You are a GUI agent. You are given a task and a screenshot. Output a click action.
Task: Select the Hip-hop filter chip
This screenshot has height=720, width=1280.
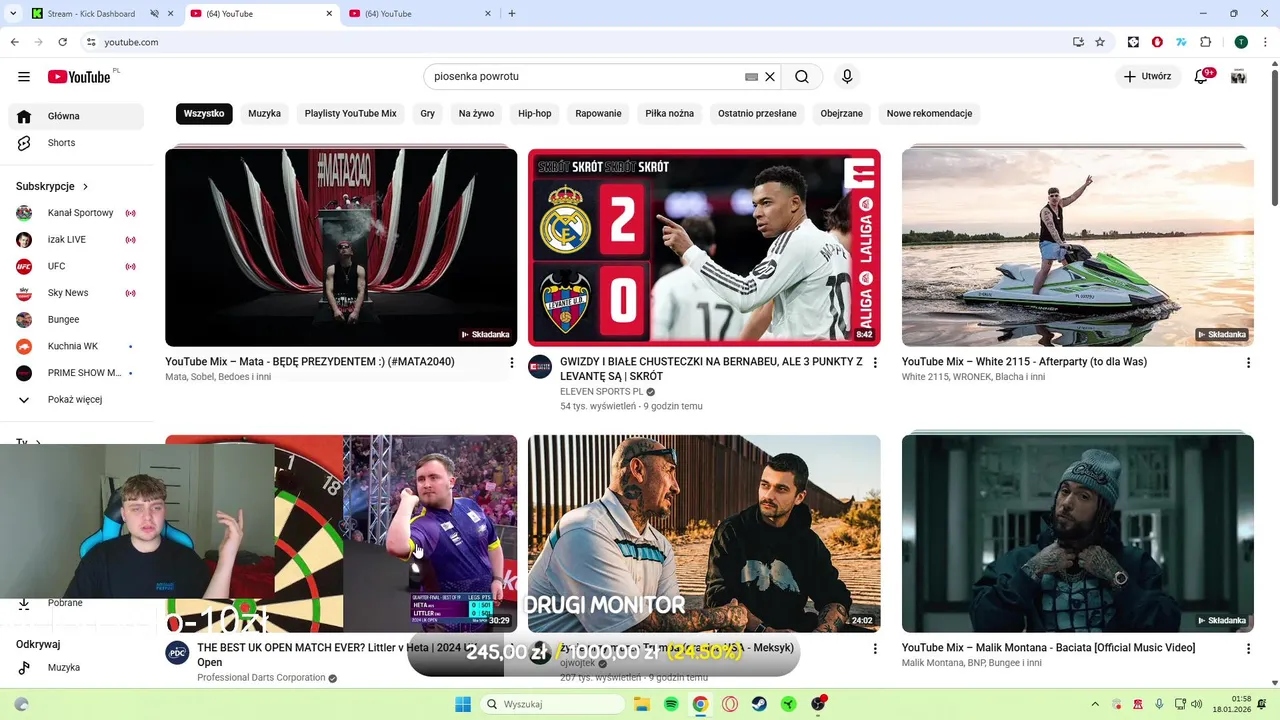(x=535, y=114)
